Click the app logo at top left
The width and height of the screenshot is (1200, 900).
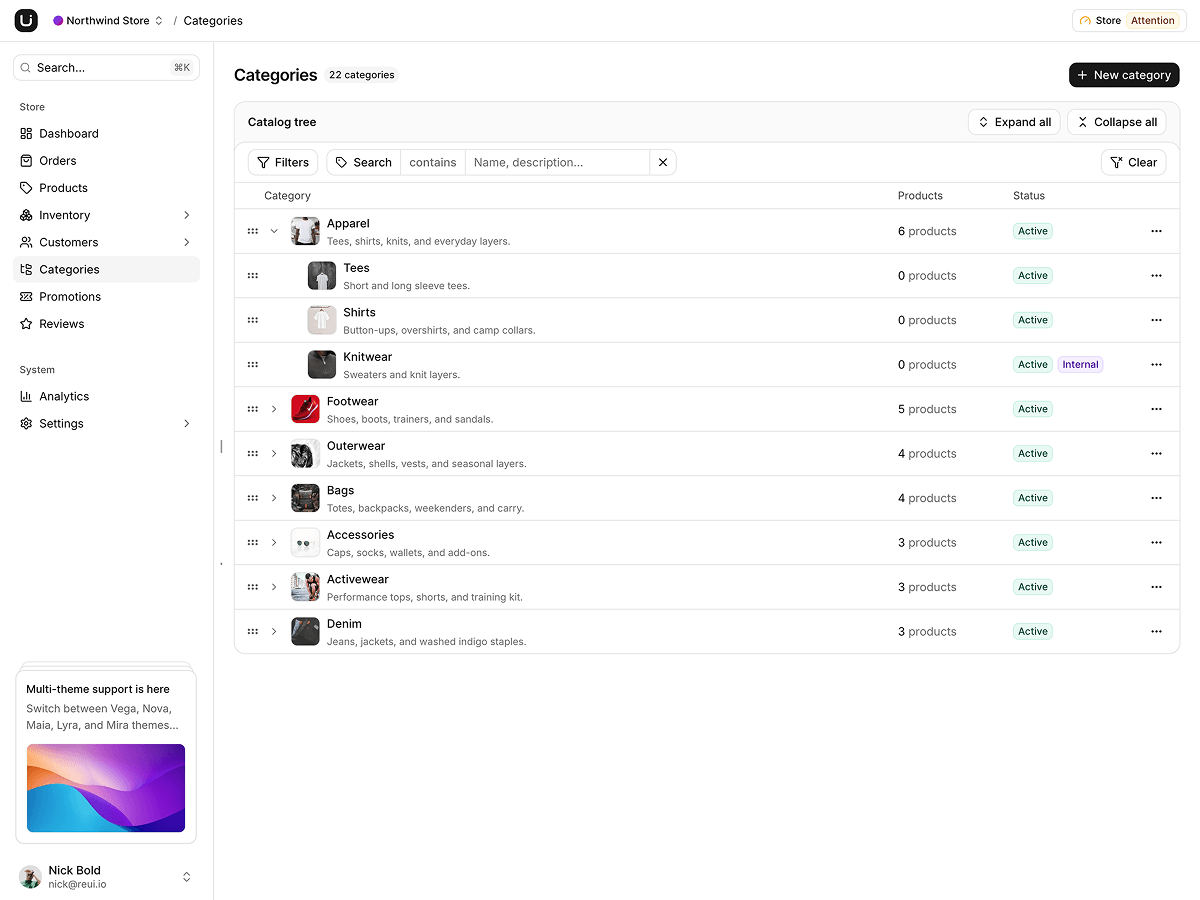[x=26, y=20]
